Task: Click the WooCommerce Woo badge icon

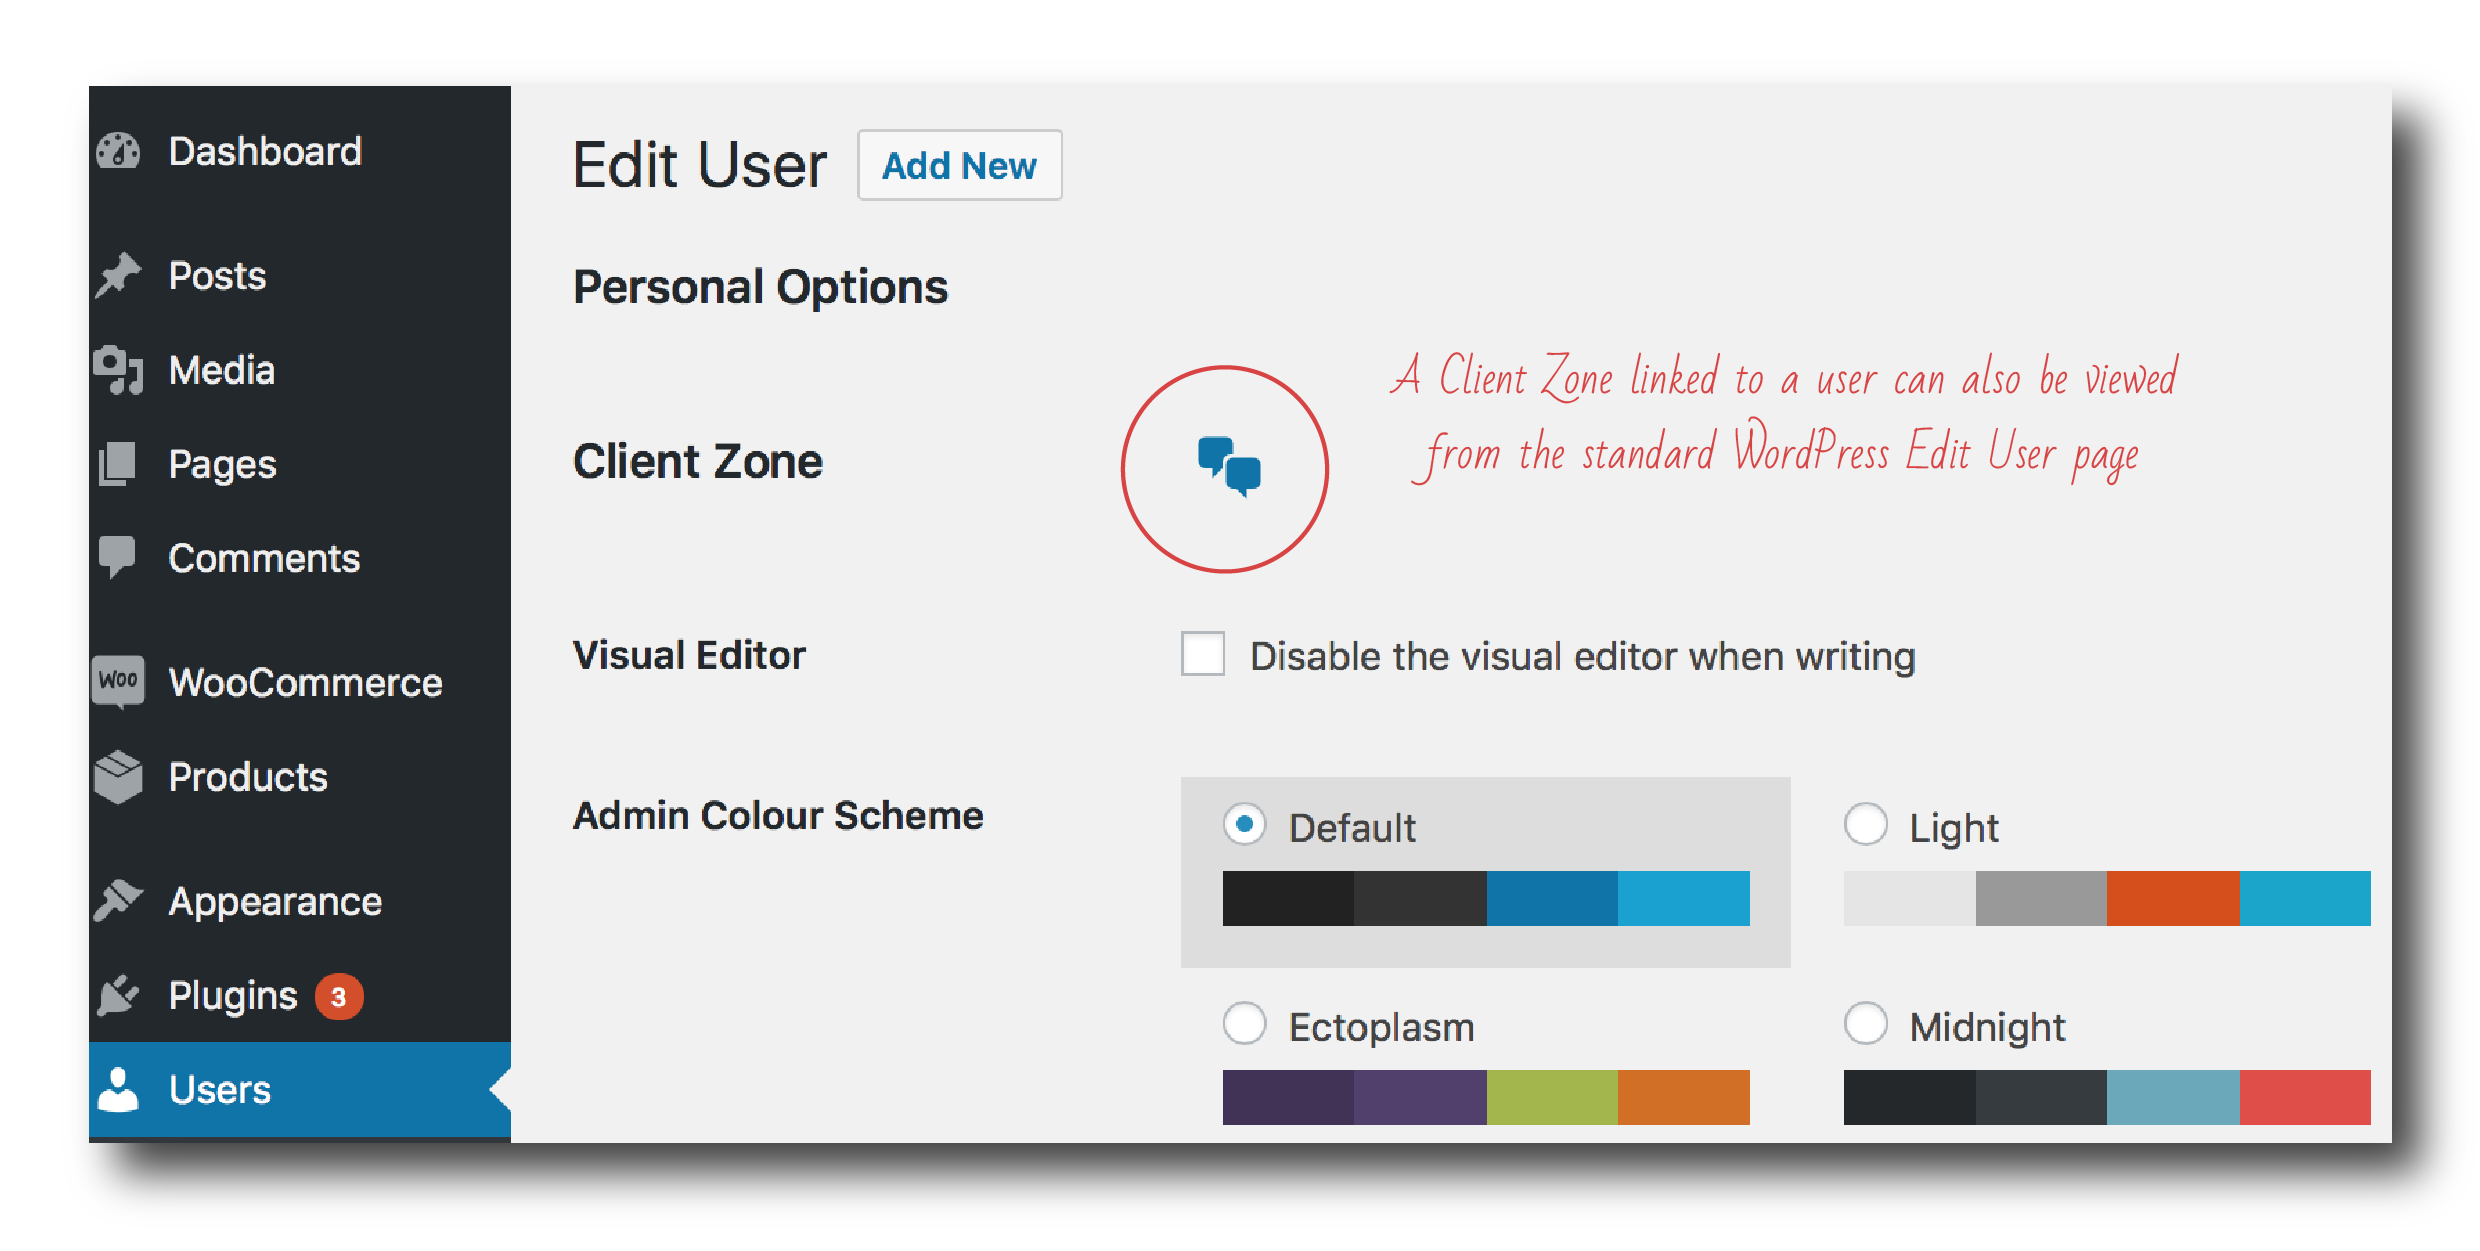Action: coord(119,681)
